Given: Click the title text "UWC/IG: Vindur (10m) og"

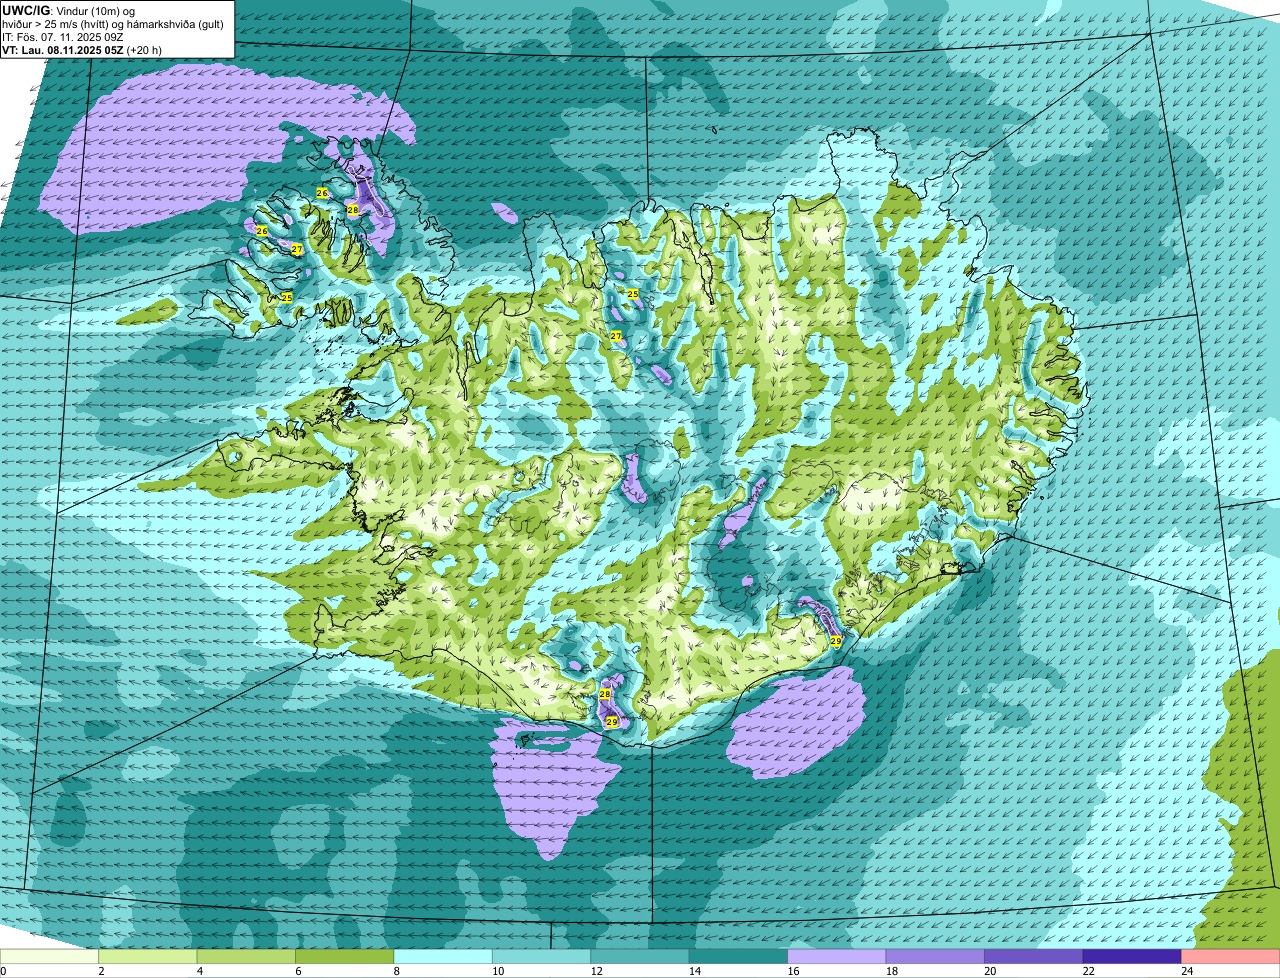Looking at the screenshot, I should pos(68,10).
